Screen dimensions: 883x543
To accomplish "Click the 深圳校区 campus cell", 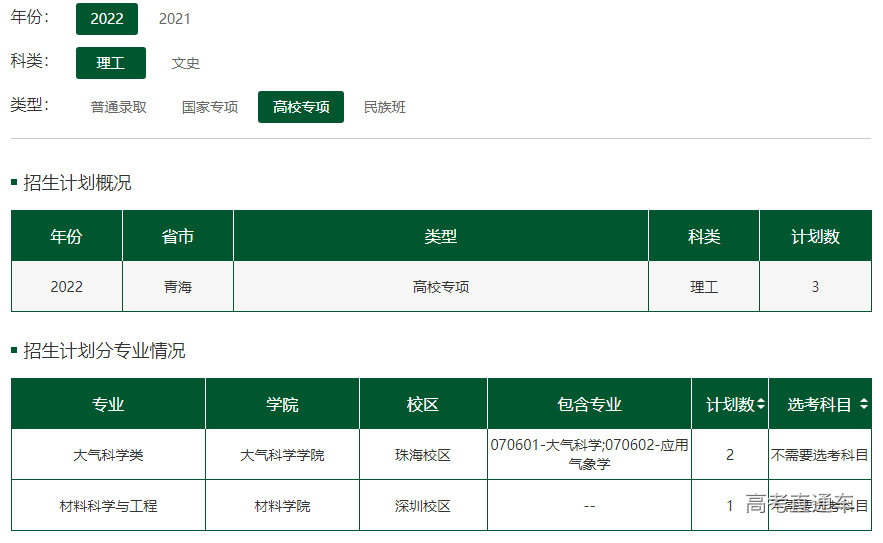I will click(x=423, y=506).
